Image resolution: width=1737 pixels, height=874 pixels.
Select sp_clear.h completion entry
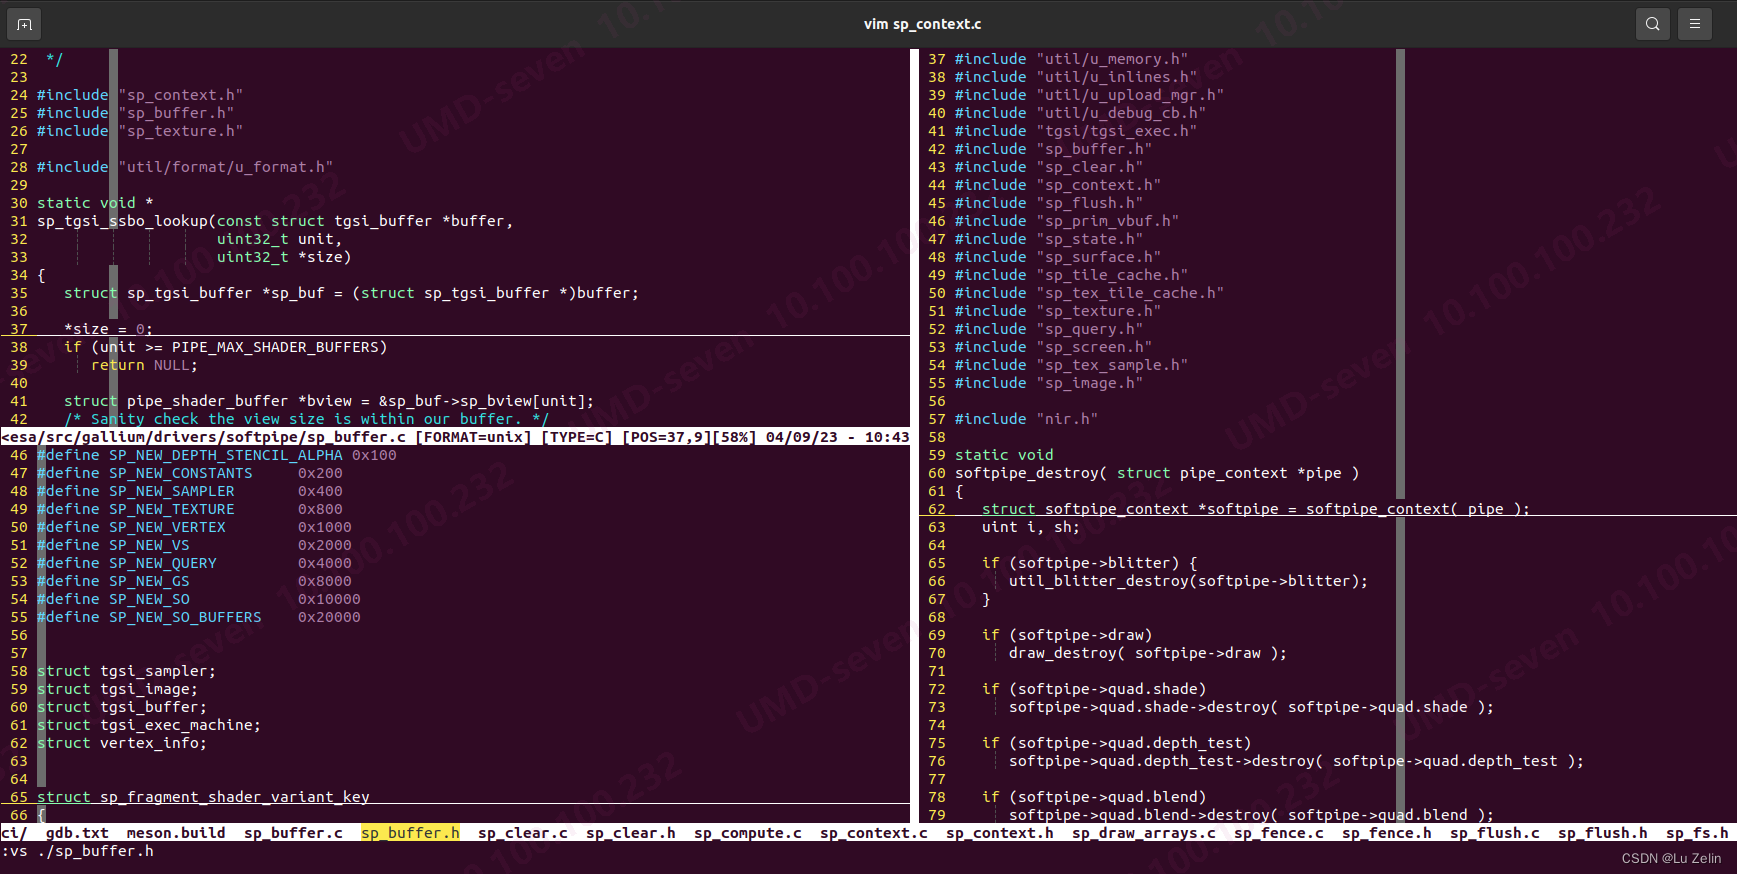[x=631, y=833]
